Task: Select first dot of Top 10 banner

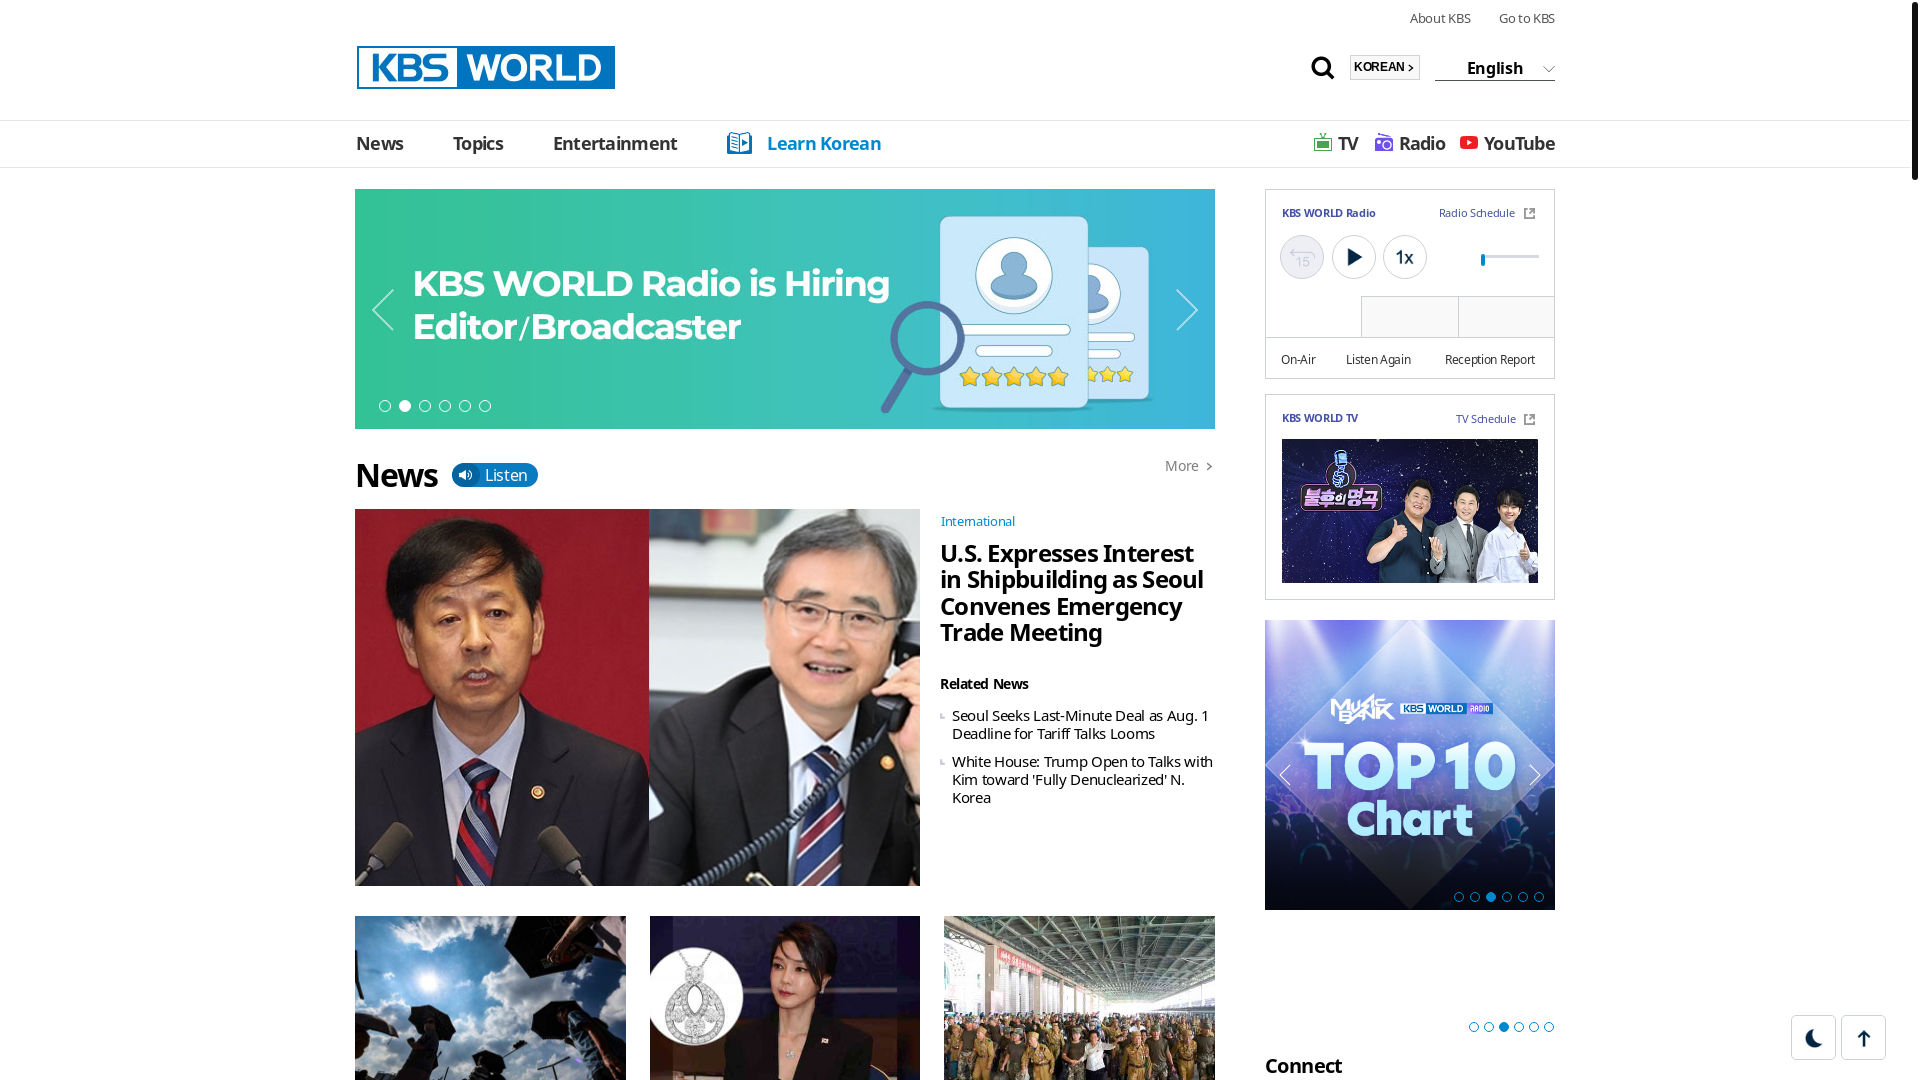Action: pyautogui.click(x=1459, y=897)
